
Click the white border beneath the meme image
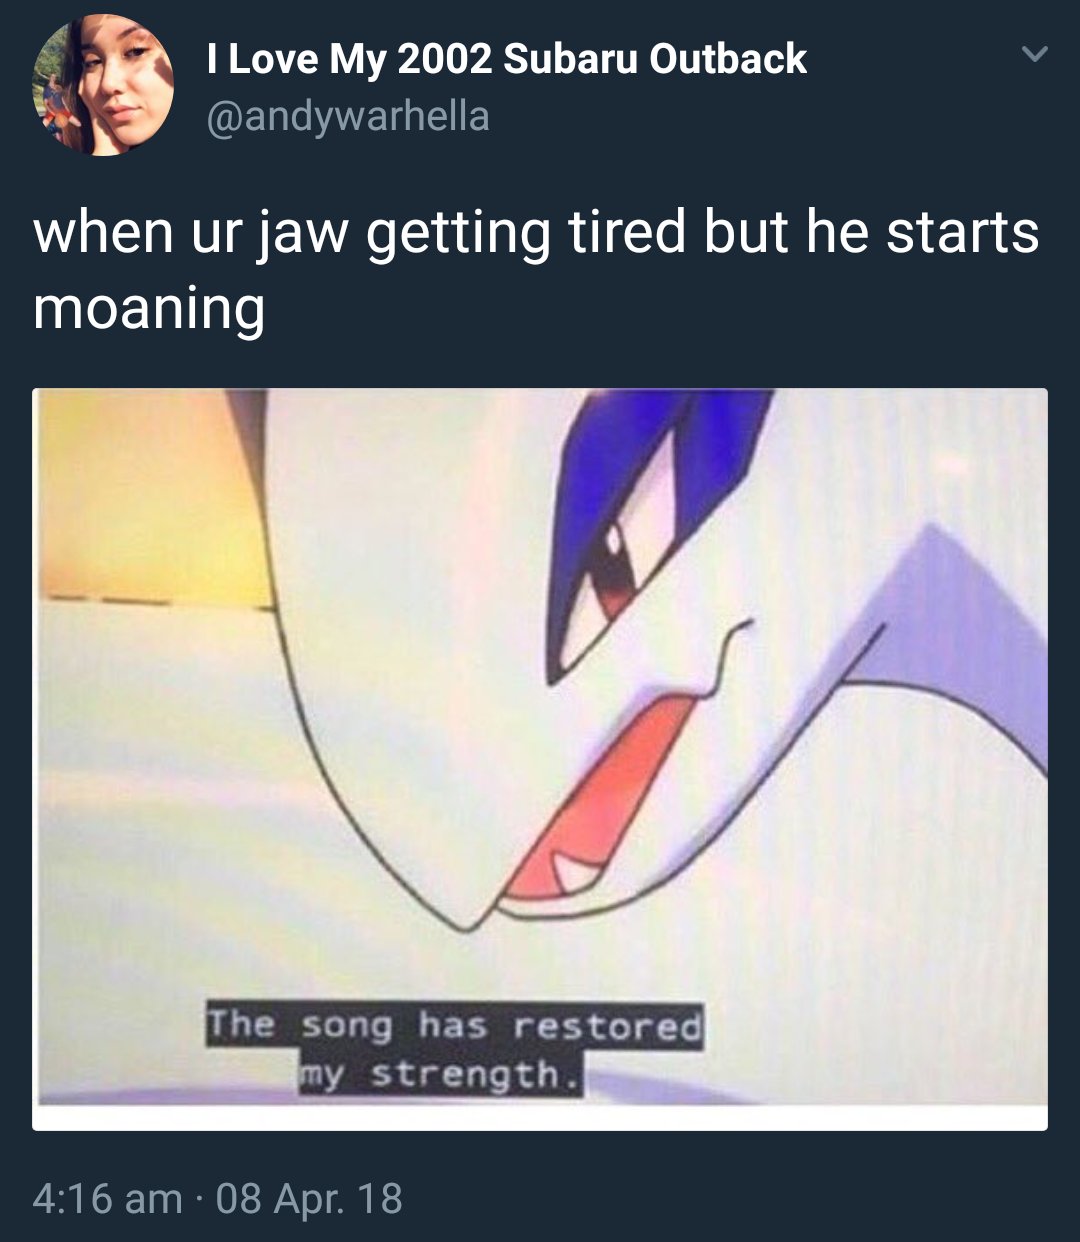[x=540, y=1118]
